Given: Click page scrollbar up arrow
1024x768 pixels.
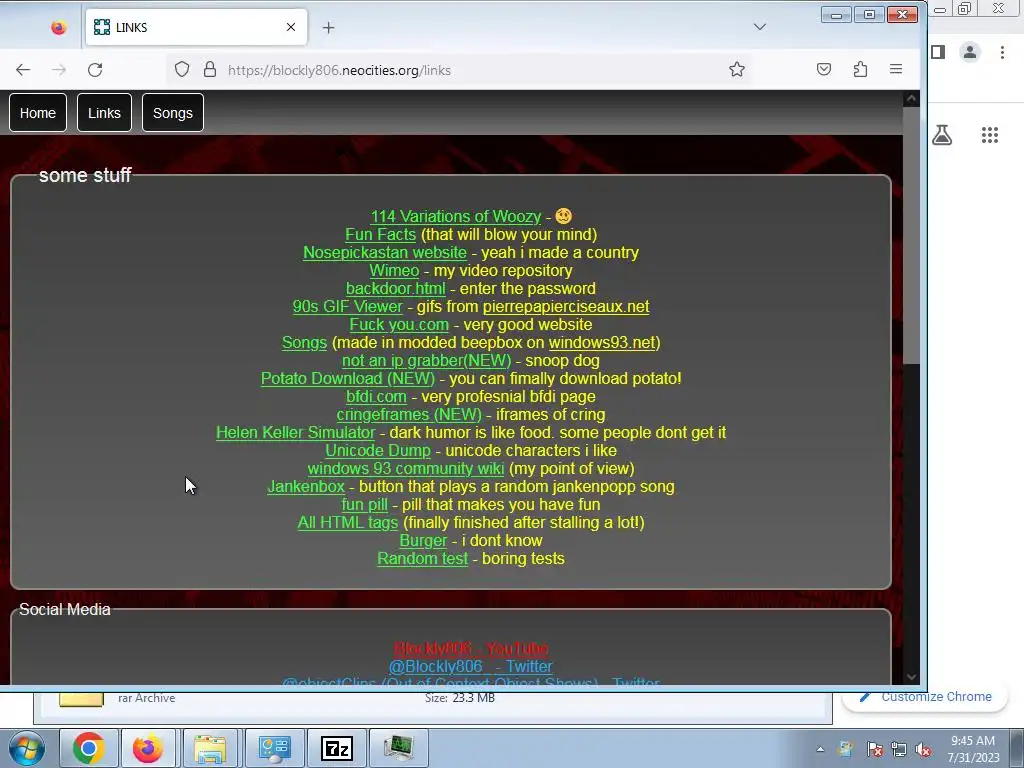Looking at the screenshot, I should [911, 99].
